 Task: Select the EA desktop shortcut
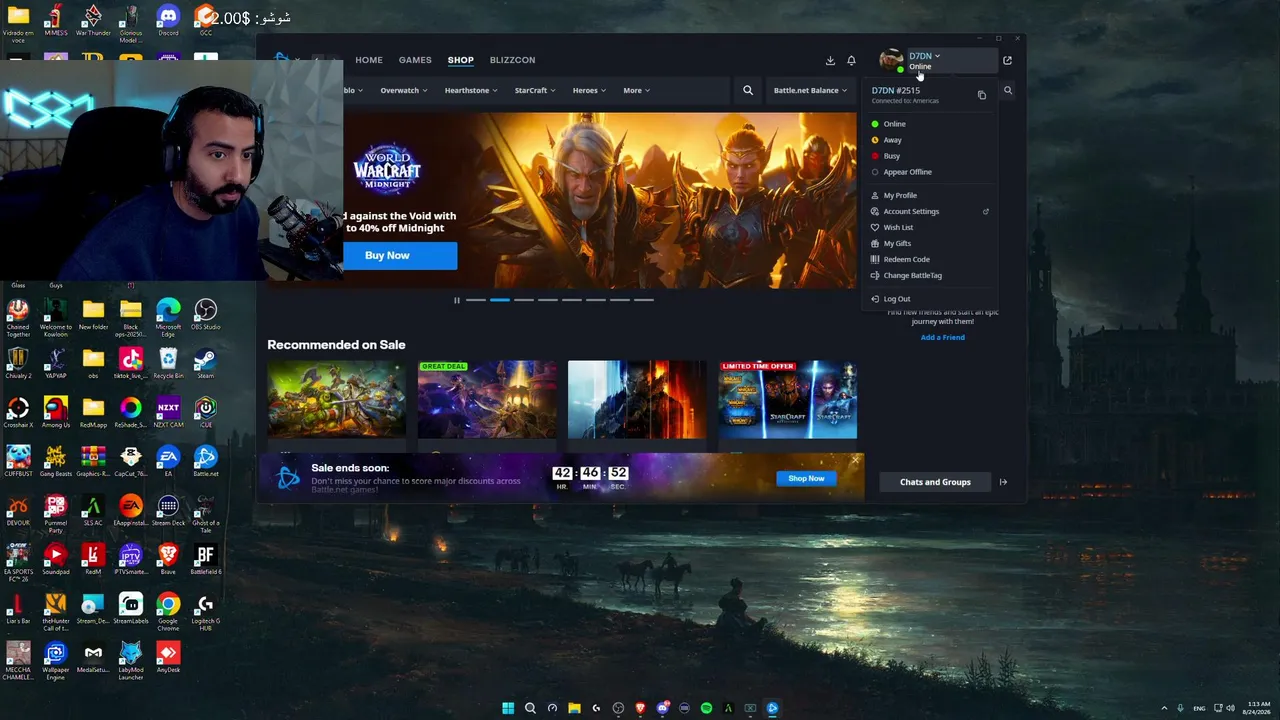pos(168,462)
